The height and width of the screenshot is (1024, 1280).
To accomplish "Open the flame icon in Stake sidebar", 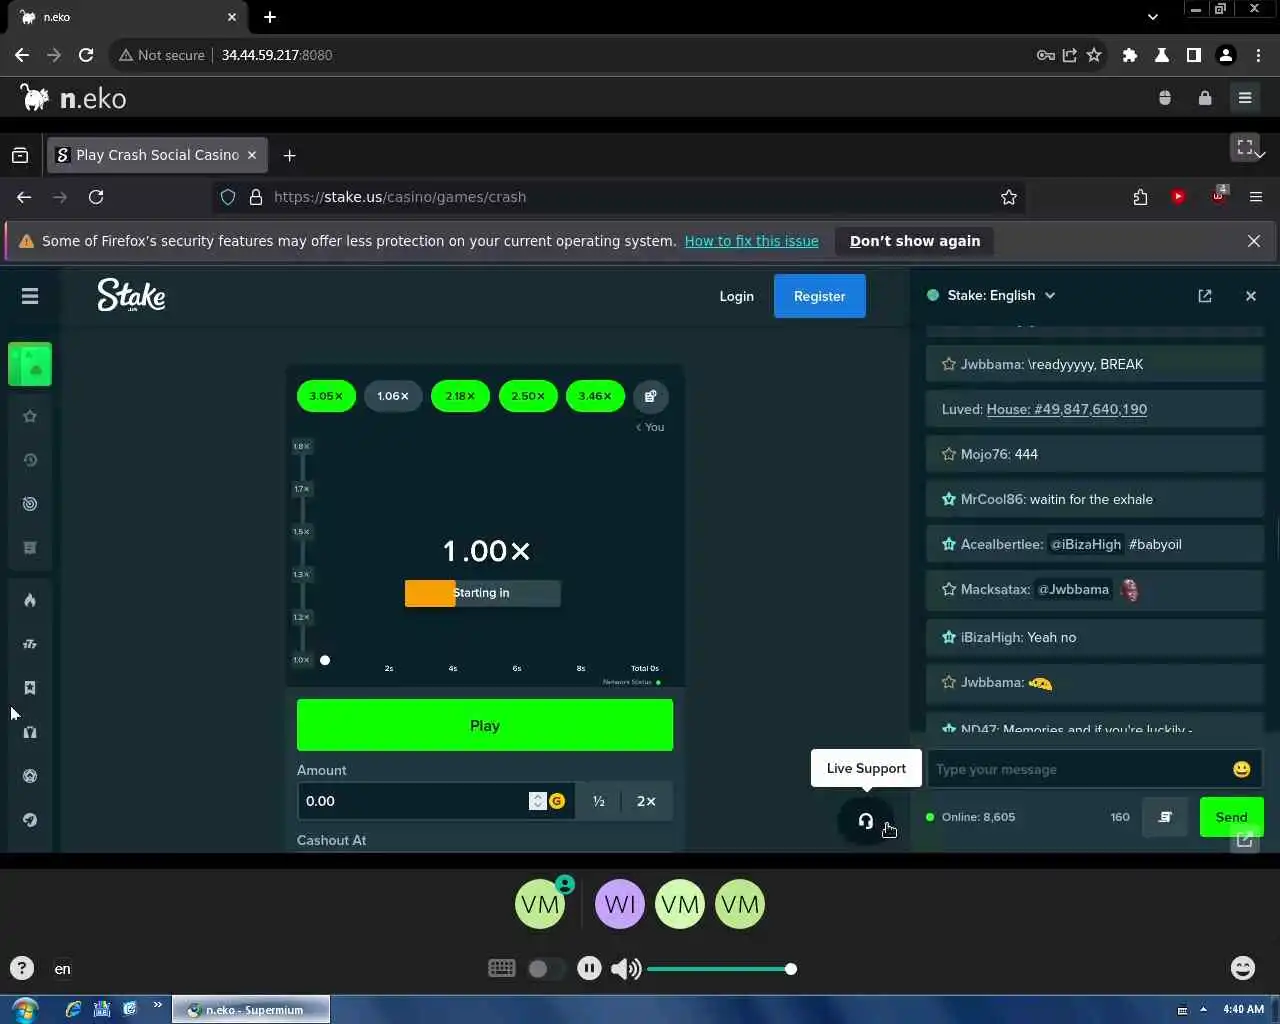I will click(30, 600).
